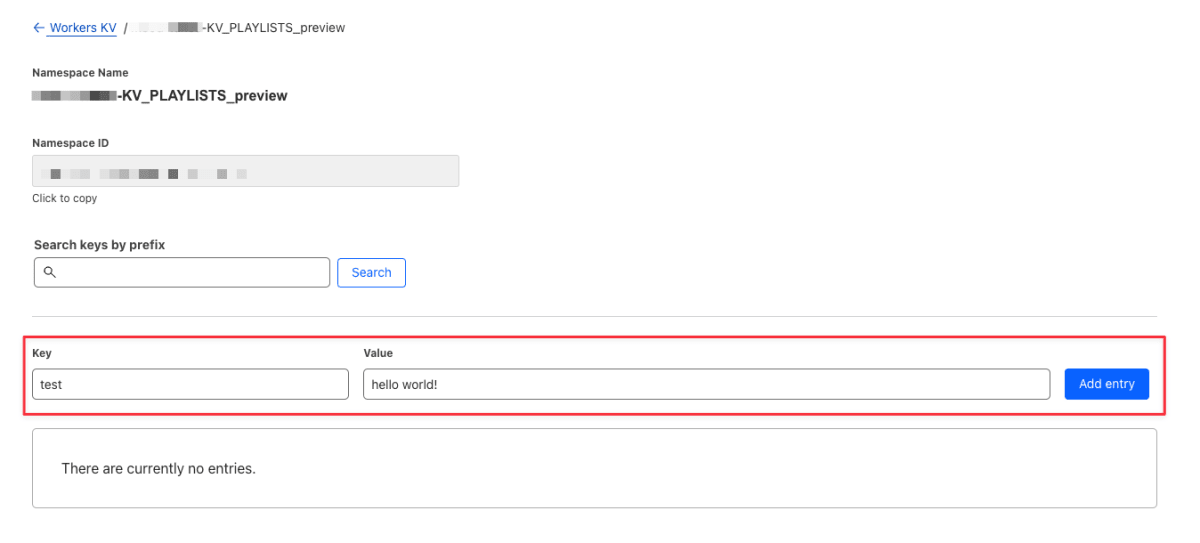Viewport: 1200px width, 543px height.
Task: Click the 'Click to copy' text
Action: (x=65, y=198)
